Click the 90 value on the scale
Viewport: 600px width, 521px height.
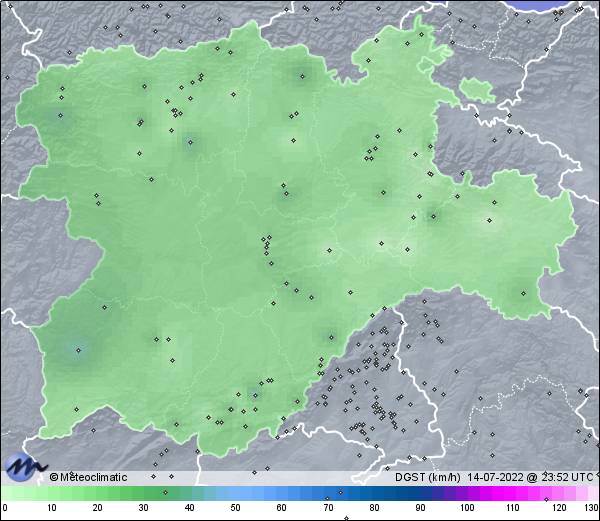pyautogui.click(x=420, y=508)
